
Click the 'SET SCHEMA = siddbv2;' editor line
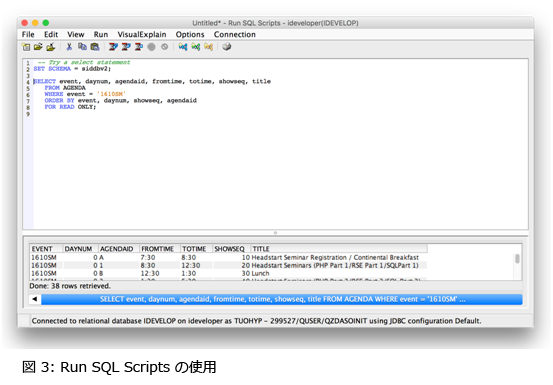72,69
